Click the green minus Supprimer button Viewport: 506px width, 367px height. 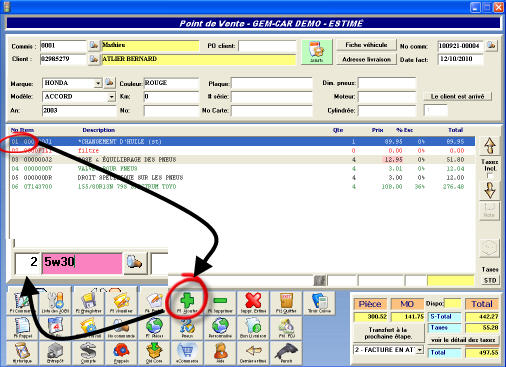220,303
